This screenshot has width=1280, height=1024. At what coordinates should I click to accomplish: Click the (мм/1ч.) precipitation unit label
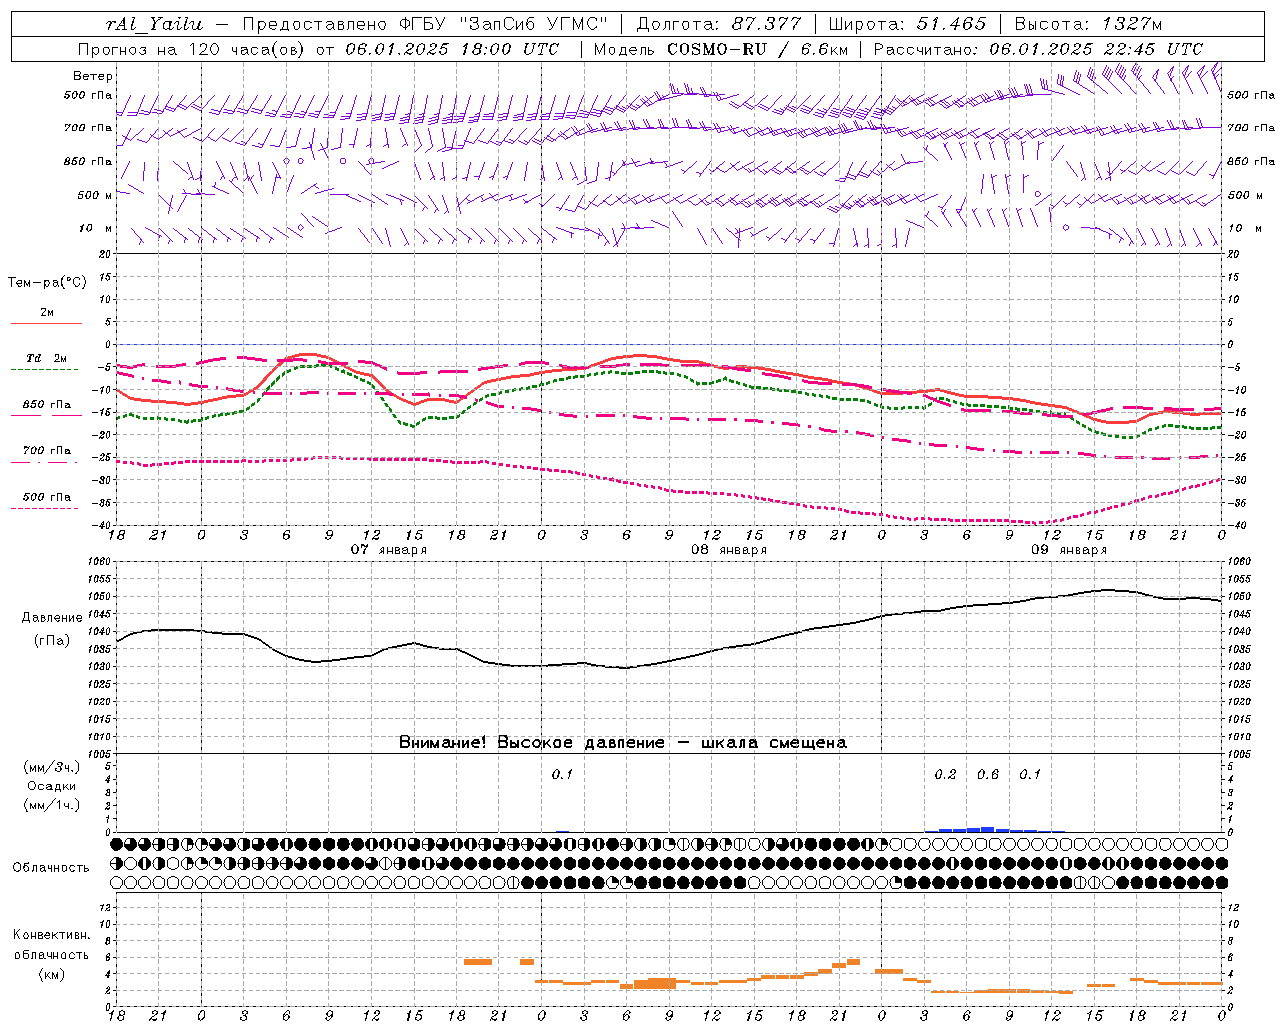pos(52,805)
